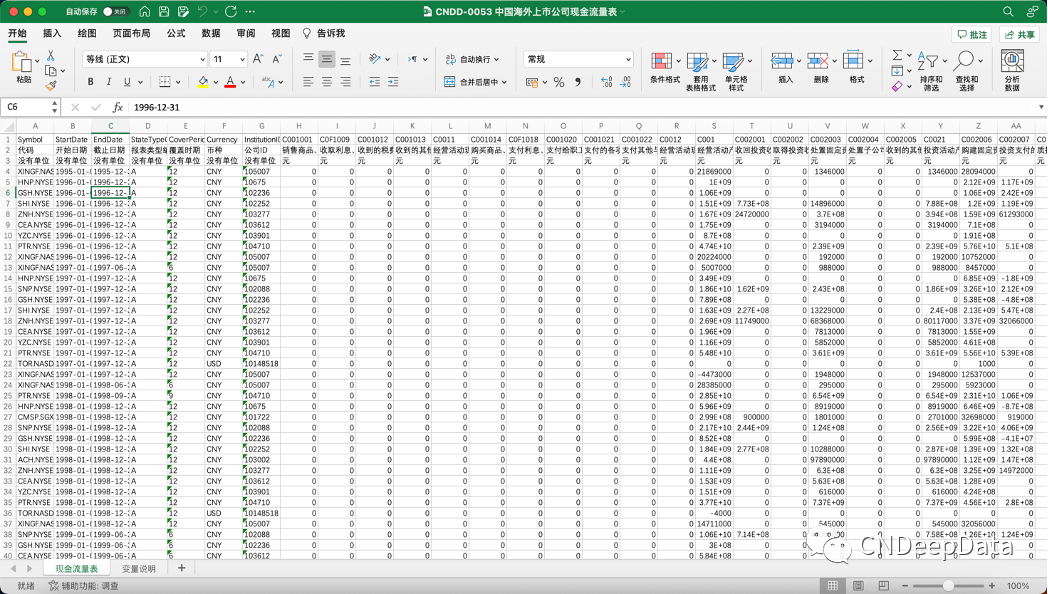Open the 开始 ribbon tab
Viewport: 1048px width, 594px height.
(x=17, y=33)
